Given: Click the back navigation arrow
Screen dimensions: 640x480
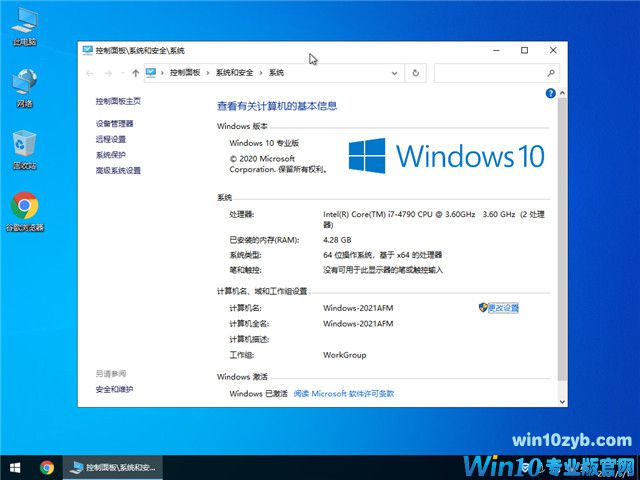Looking at the screenshot, I should click(x=90, y=73).
